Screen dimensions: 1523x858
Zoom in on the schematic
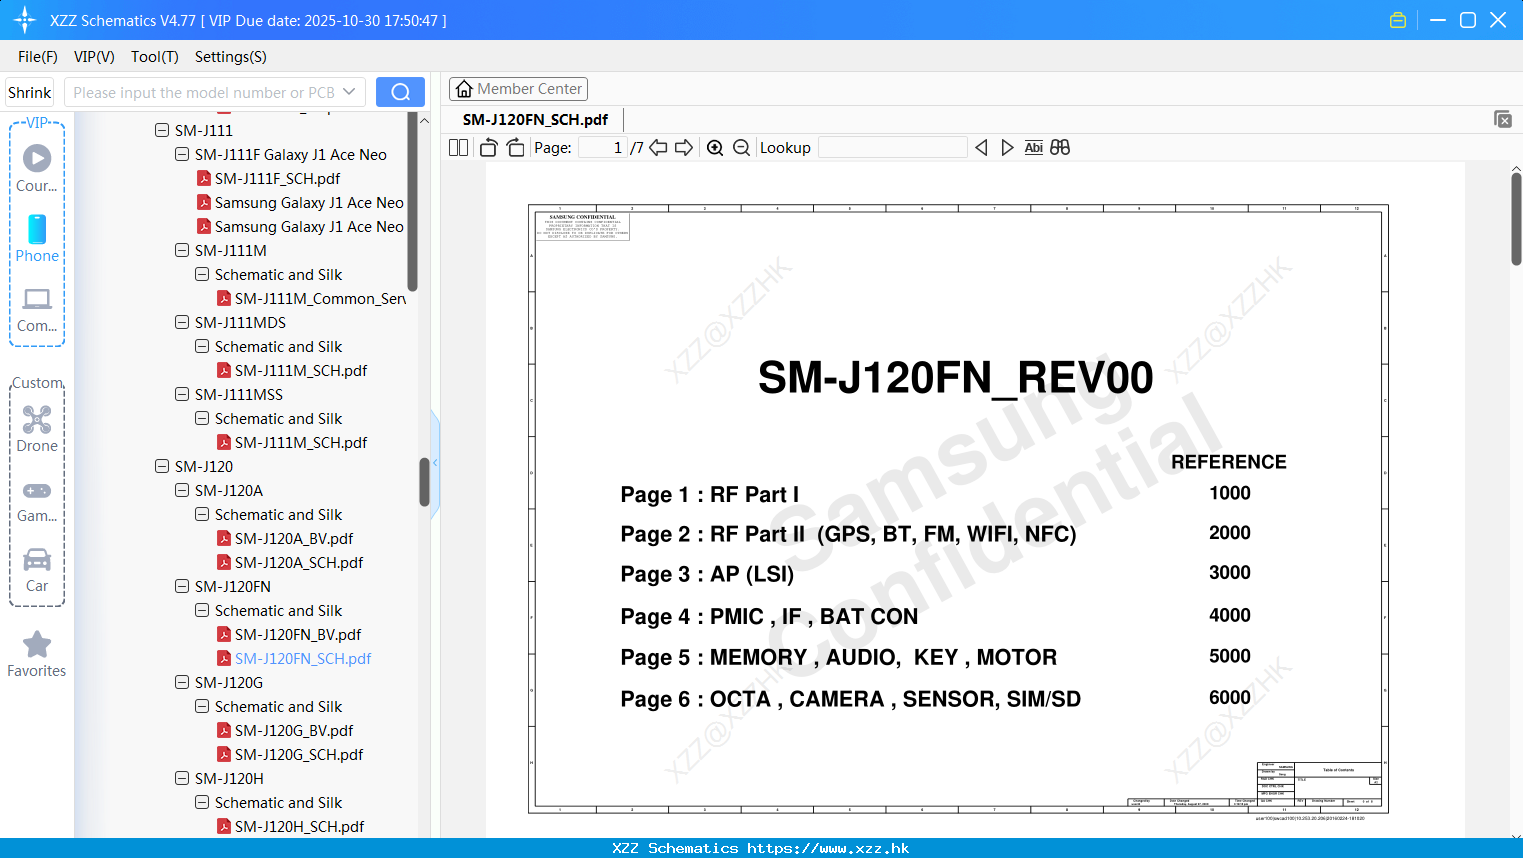pyautogui.click(x=715, y=147)
